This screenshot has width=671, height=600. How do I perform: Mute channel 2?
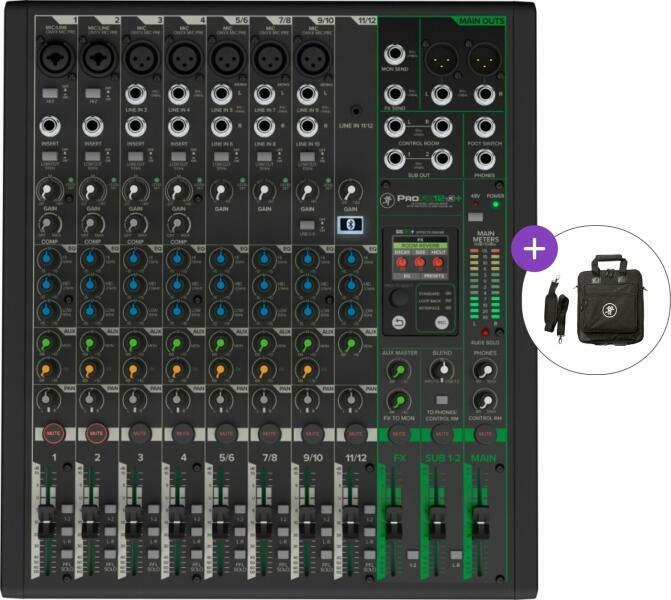96,434
